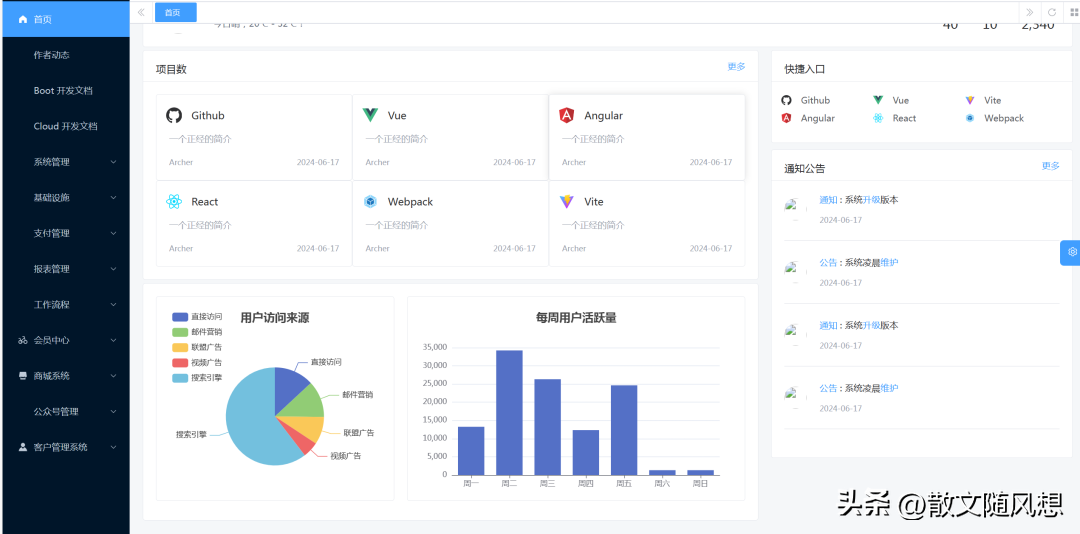
Task: Toggle 邮件营销 legend item
Action: pyautogui.click(x=196, y=332)
